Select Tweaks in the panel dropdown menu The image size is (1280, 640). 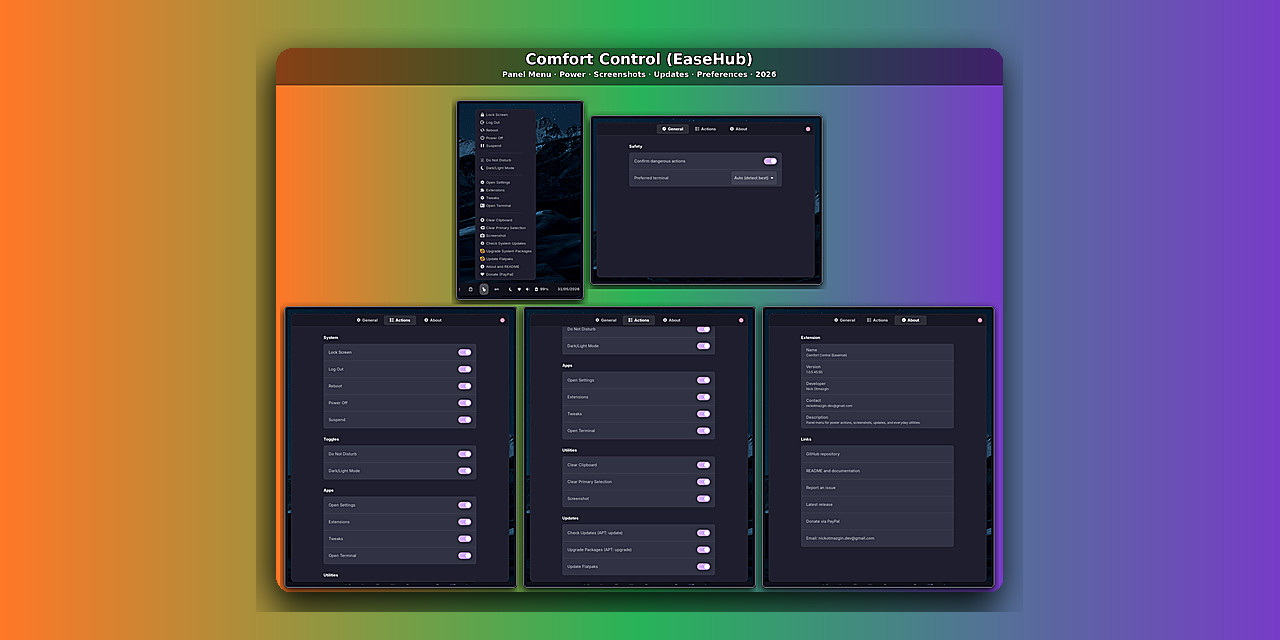coord(506,198)
